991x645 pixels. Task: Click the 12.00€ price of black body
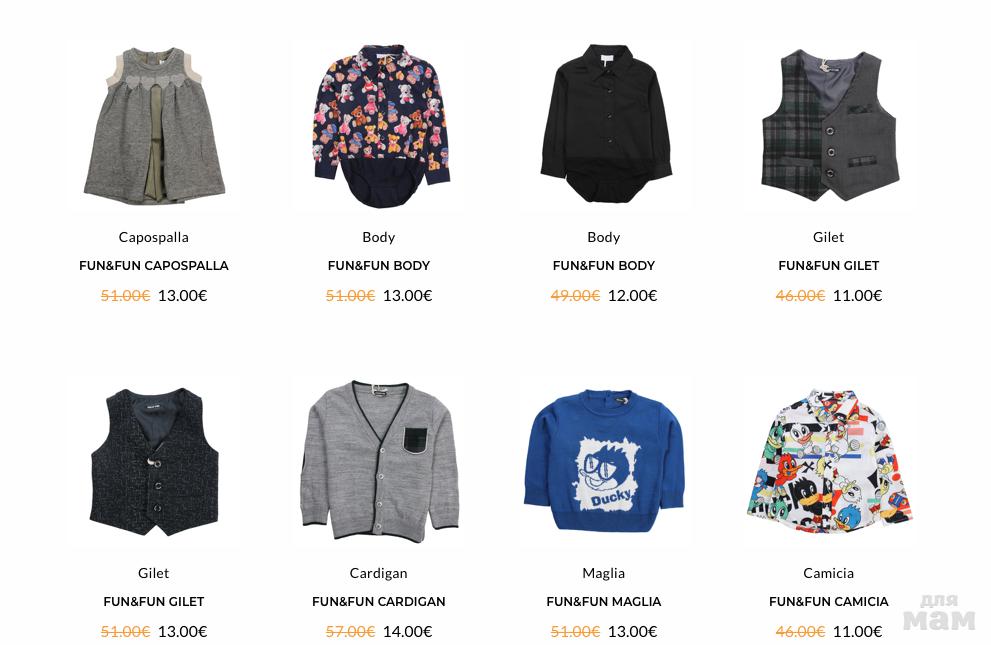(x=633, y=296)
